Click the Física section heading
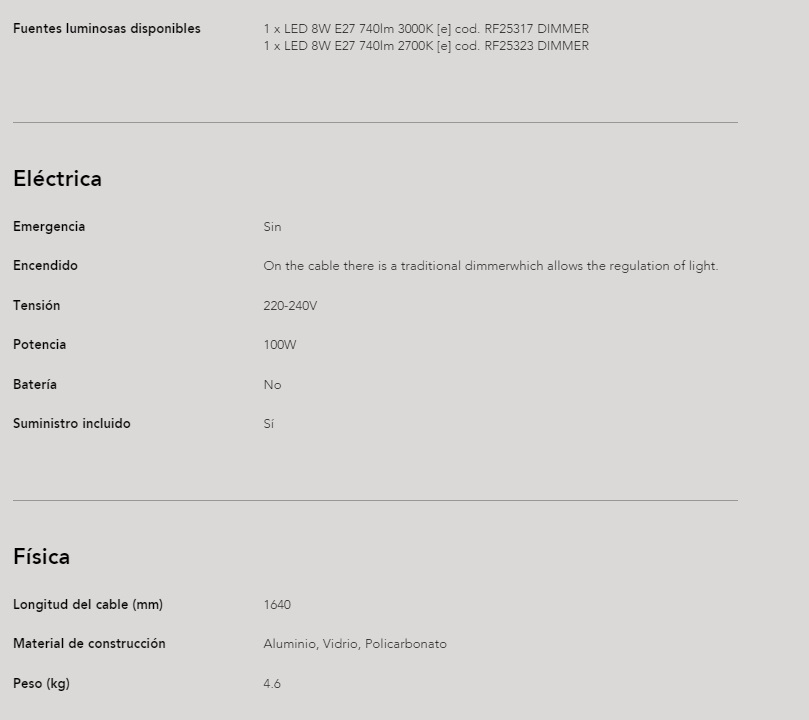Screen dimensions: 809x720 41,557
